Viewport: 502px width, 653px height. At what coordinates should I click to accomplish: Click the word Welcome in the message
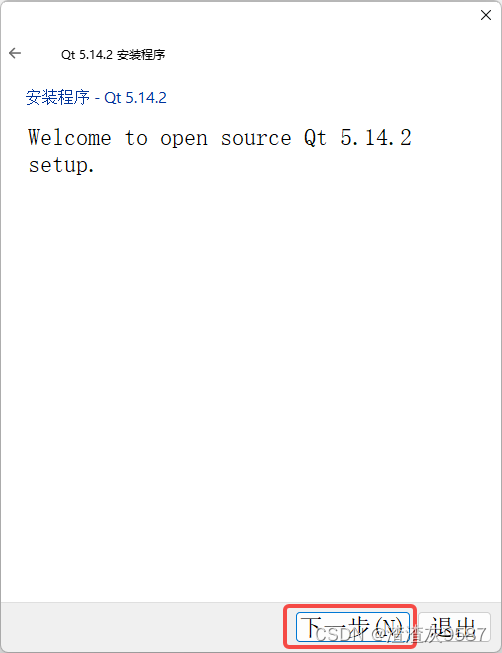[x=70, y=138]
